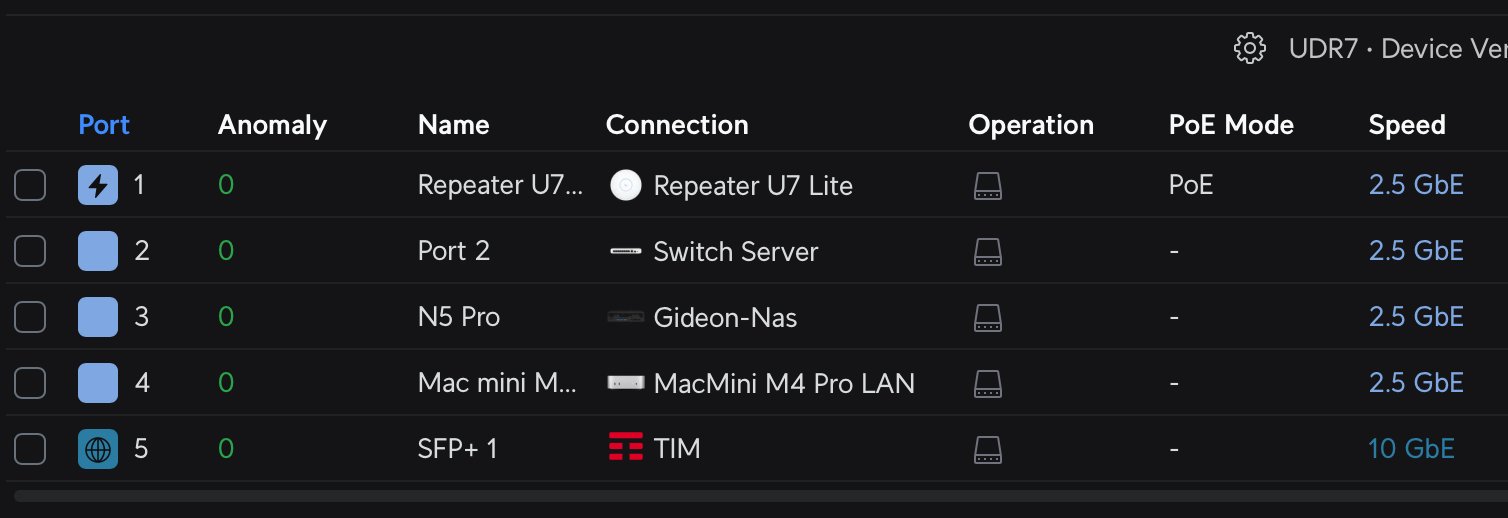
Task: Tick the checkbox for the N5 Pro row
Action: click(30, 317)
